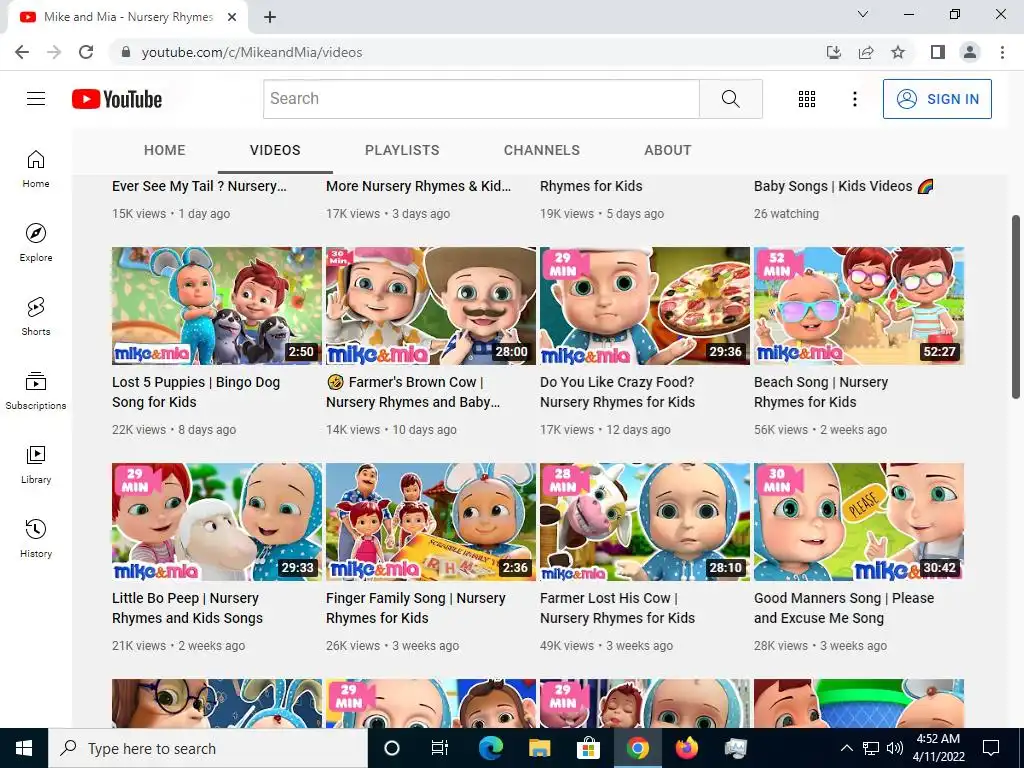Screen dimensions: 1024x768
Task: Switch to the CHANNELS channel tab
Action: [x=541, y=150]
